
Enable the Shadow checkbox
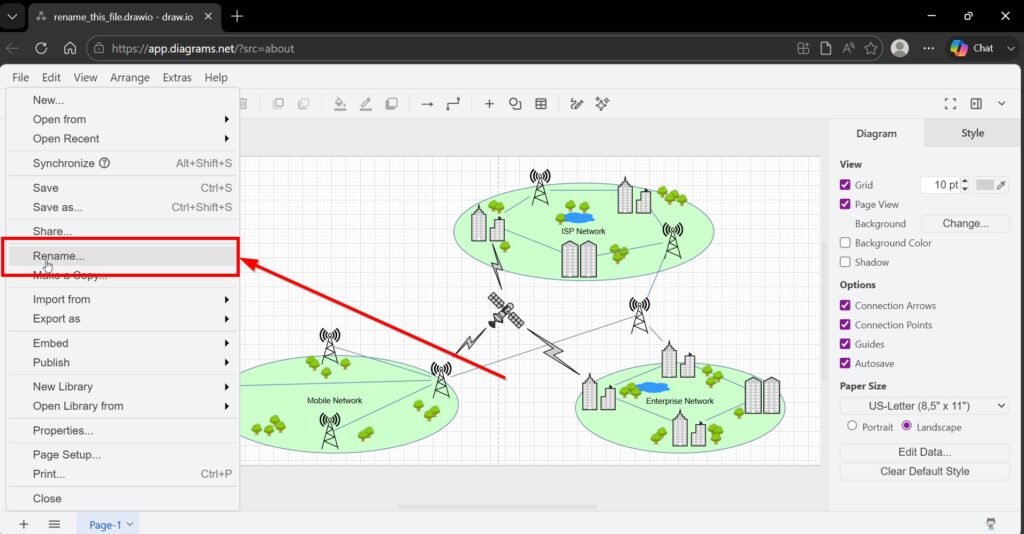click(x=846, y=262)
